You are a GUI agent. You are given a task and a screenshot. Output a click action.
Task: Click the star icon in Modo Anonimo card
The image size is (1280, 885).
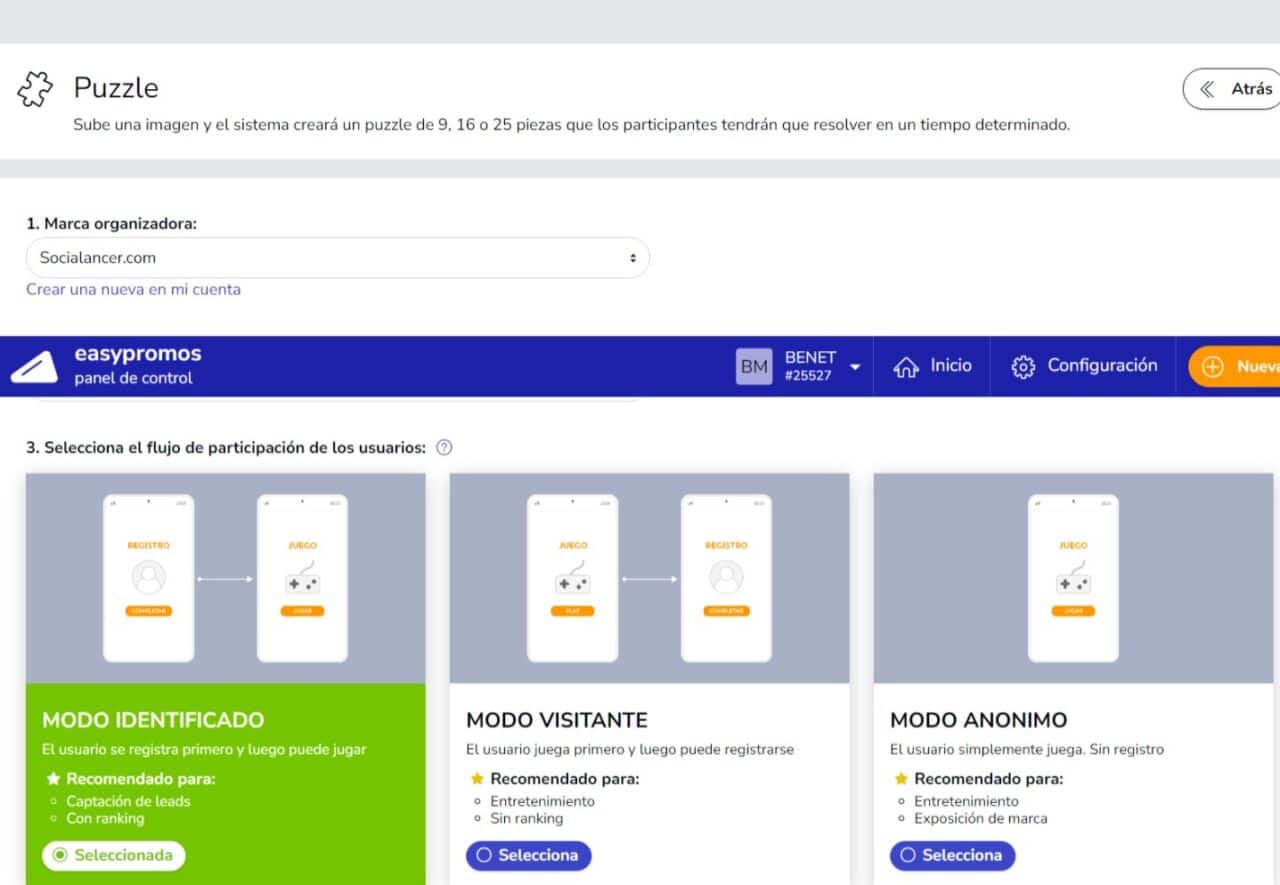(901, 779)
